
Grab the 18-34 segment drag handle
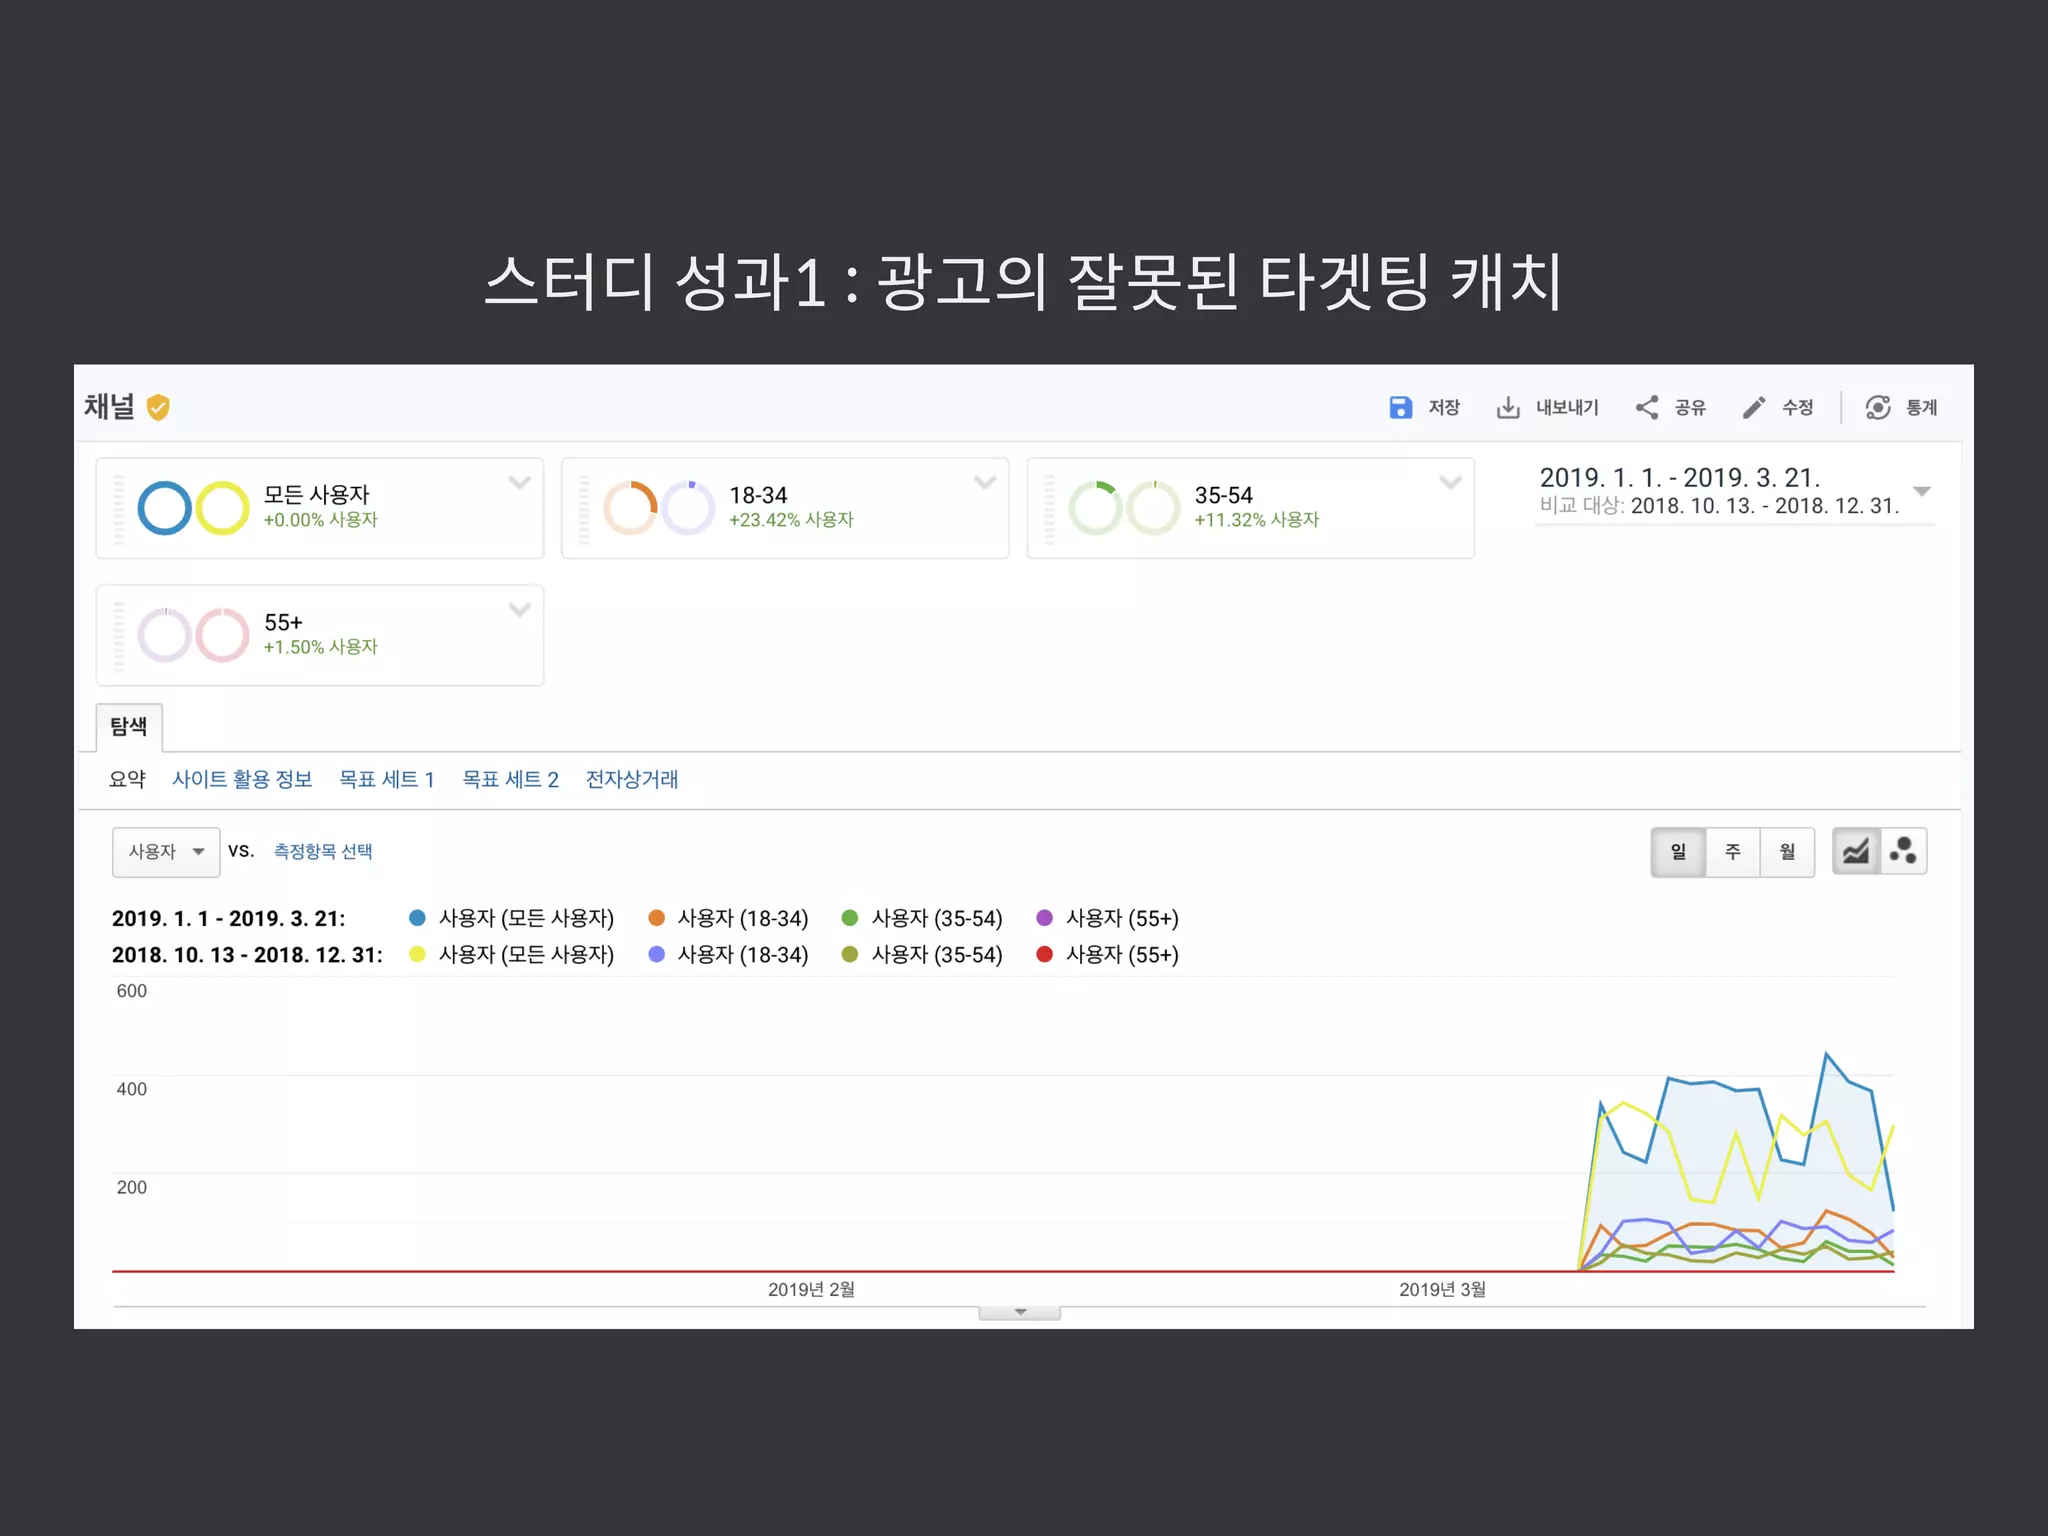coord(584,508)
